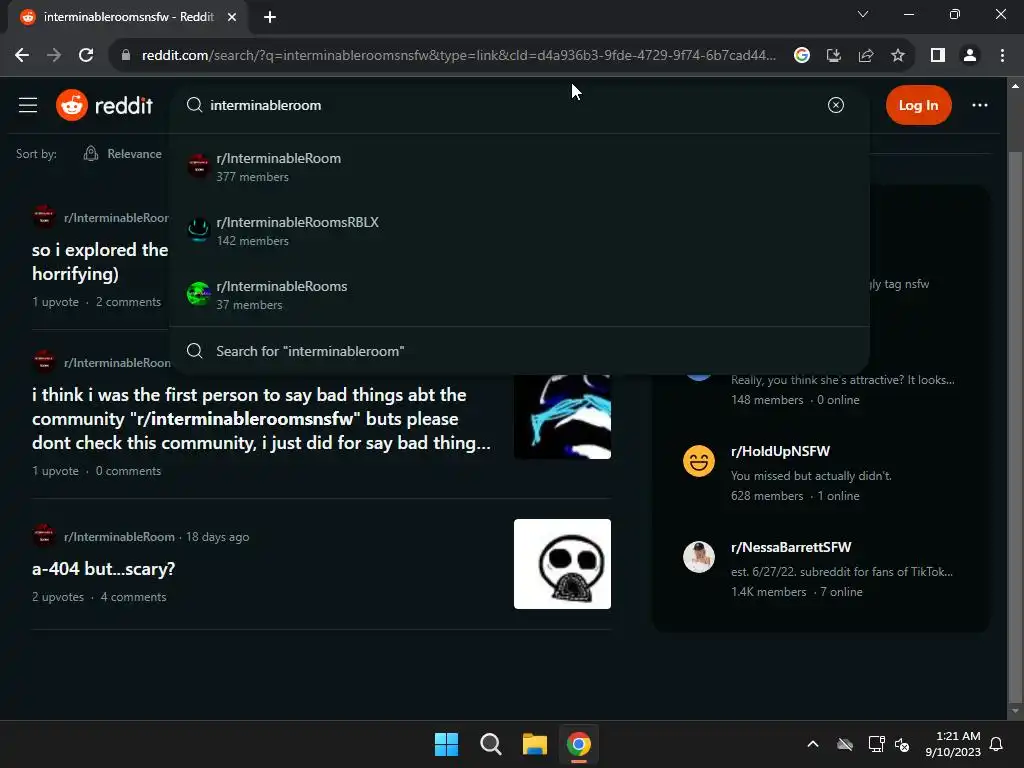This screenshot has width=1024, height=768.
Task: Show hidden system tray icons
Action: (812, 744)
